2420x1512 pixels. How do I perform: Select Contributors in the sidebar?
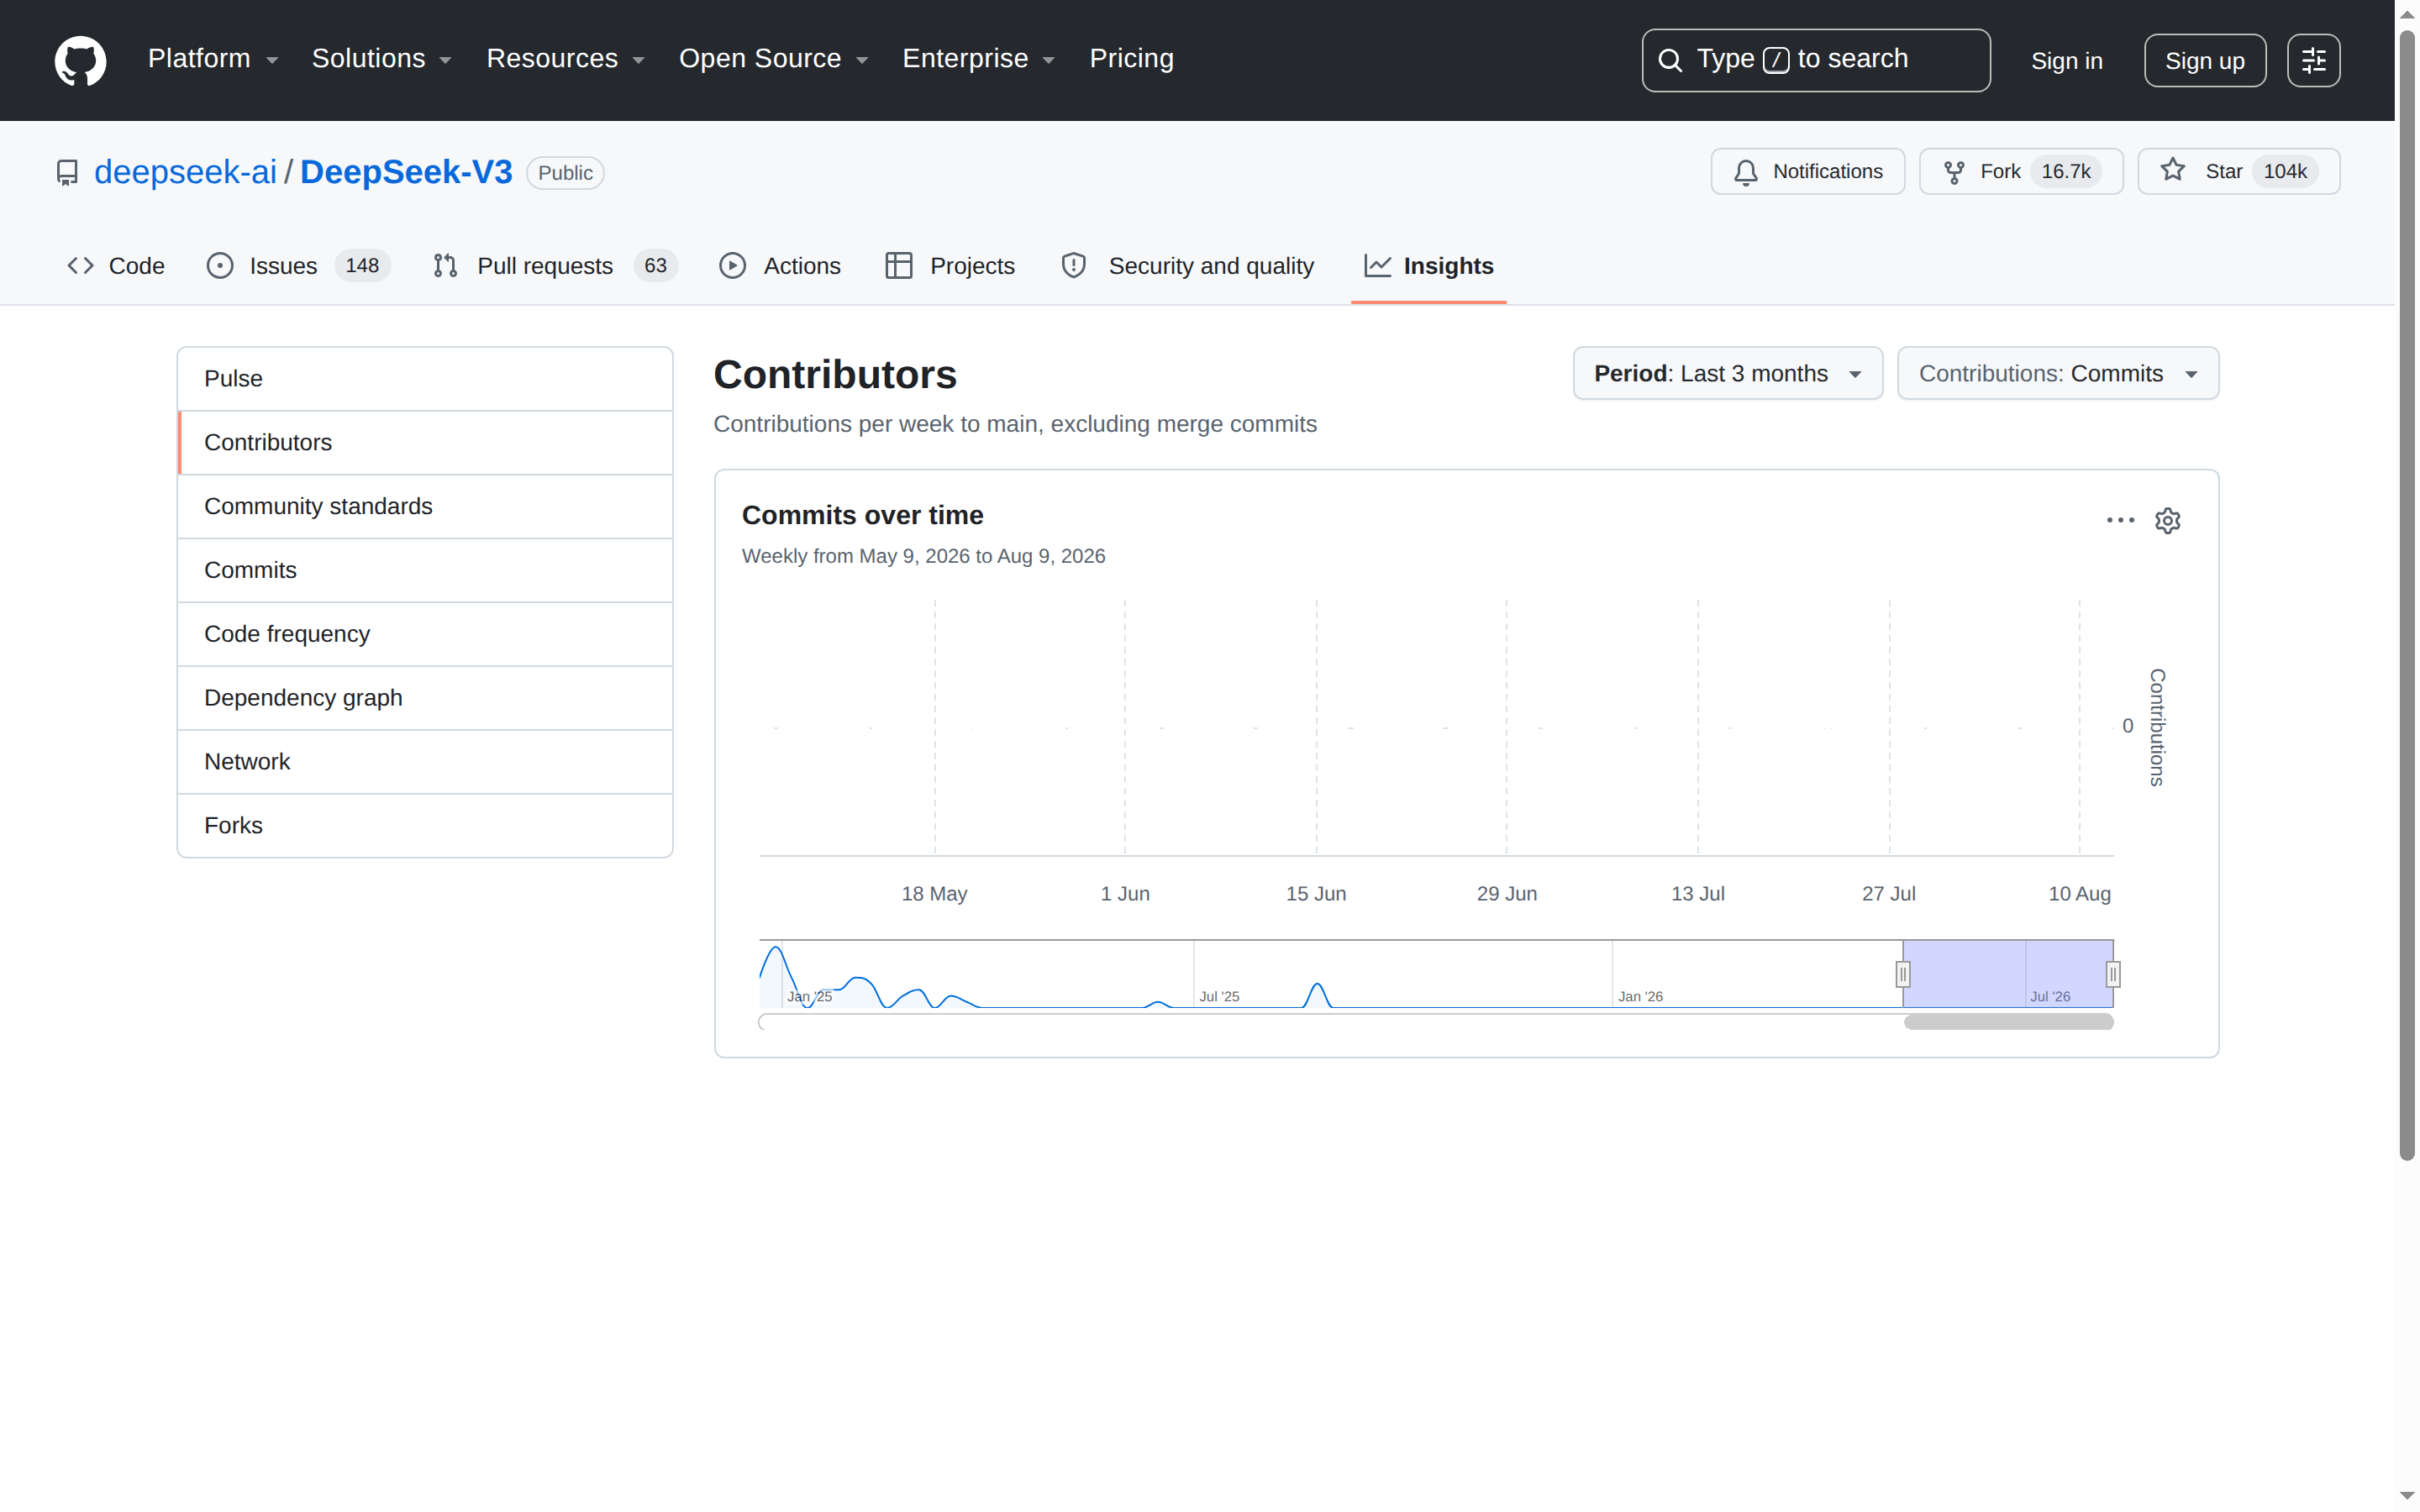(425, 443)
